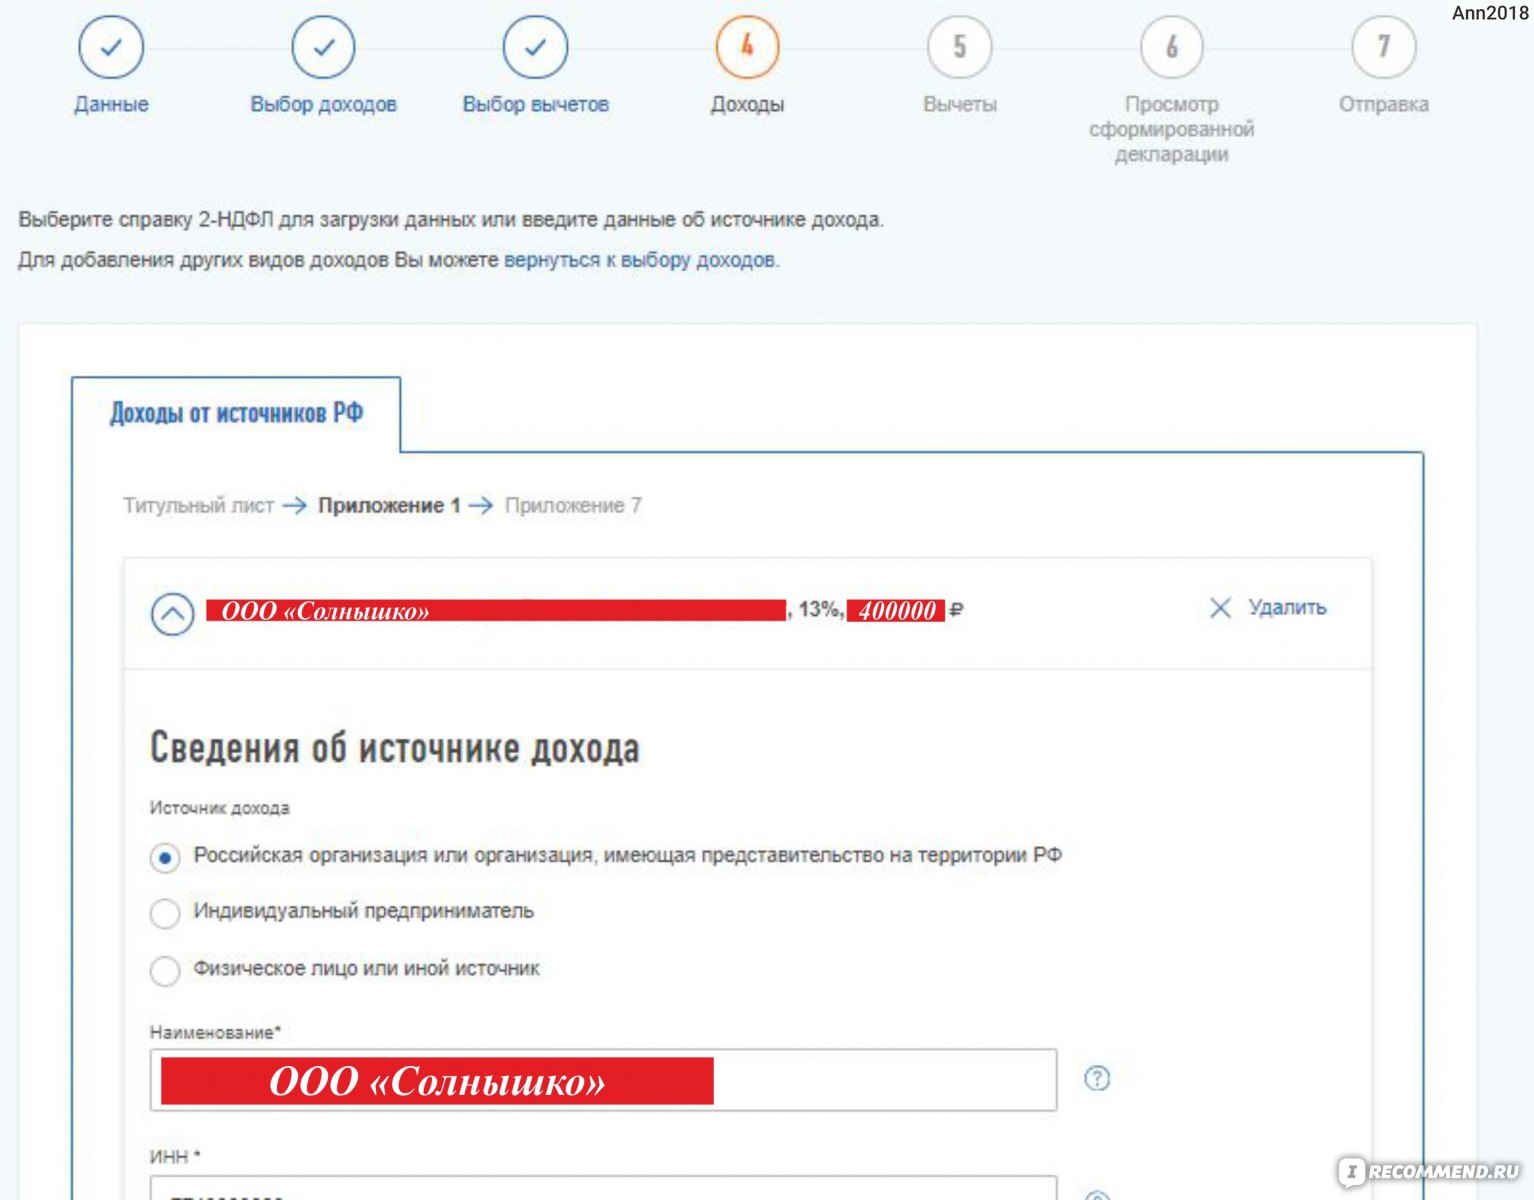Screen dimensions: 1534x1200
Task: Go to step 1 Данные circle
Action: (x=111, y=46)
